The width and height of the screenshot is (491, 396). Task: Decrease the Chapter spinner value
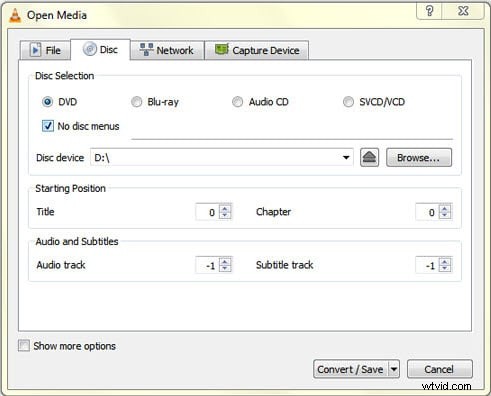pyautogui.click(x=445, y=215)
